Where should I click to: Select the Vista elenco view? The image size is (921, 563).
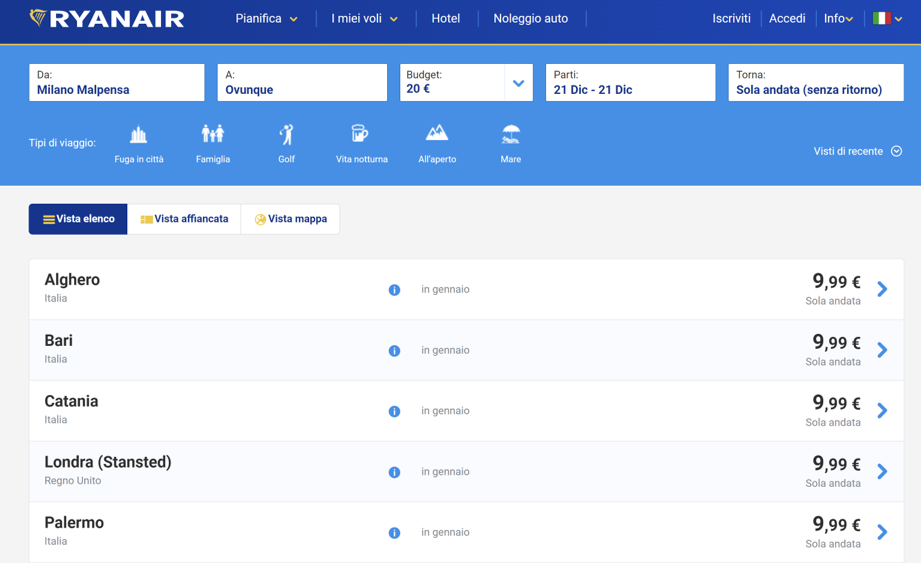pyautogui.click(x=78, y=219)
